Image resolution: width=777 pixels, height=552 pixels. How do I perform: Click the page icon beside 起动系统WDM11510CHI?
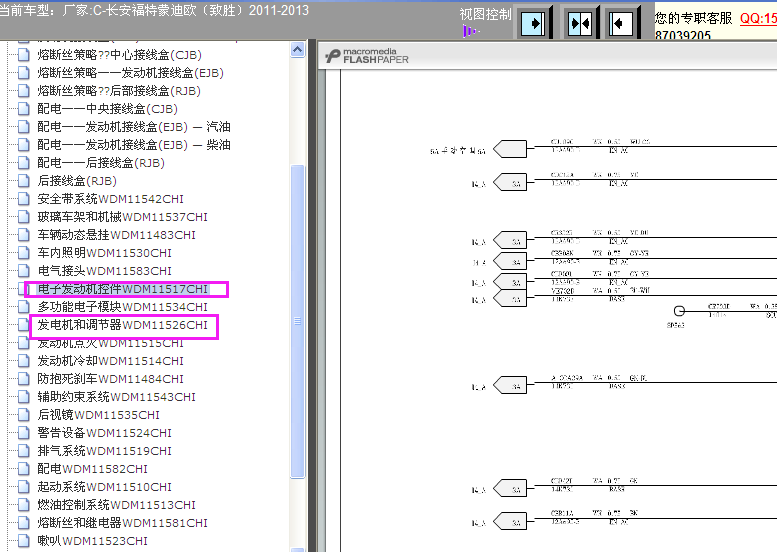click(24, 487)
